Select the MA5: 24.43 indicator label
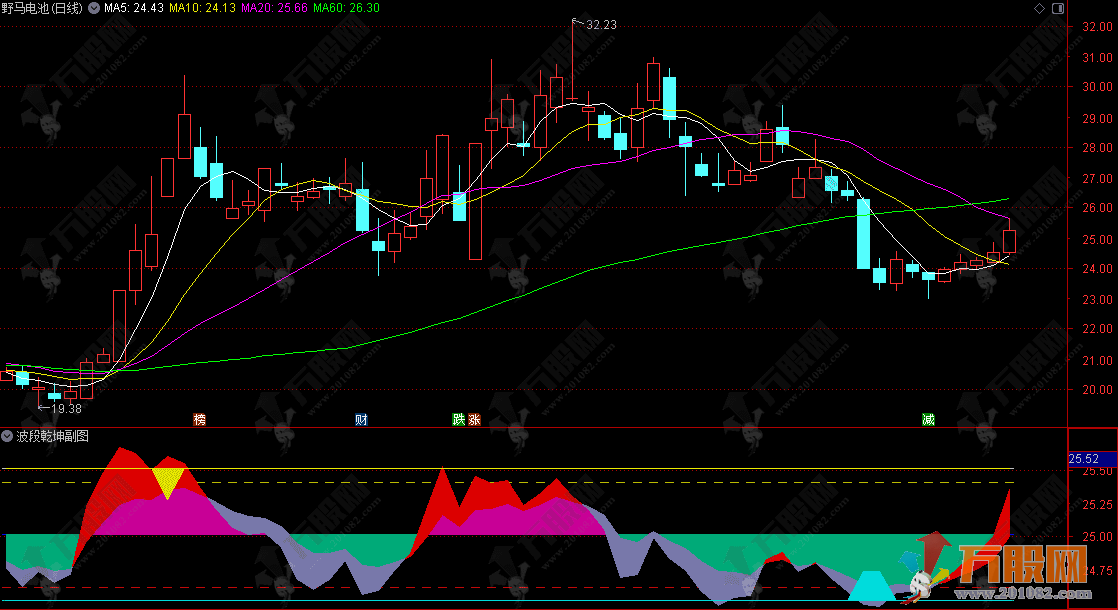Image resolution: width=1118 pixels, height=610 pixels. coord(134,9)
